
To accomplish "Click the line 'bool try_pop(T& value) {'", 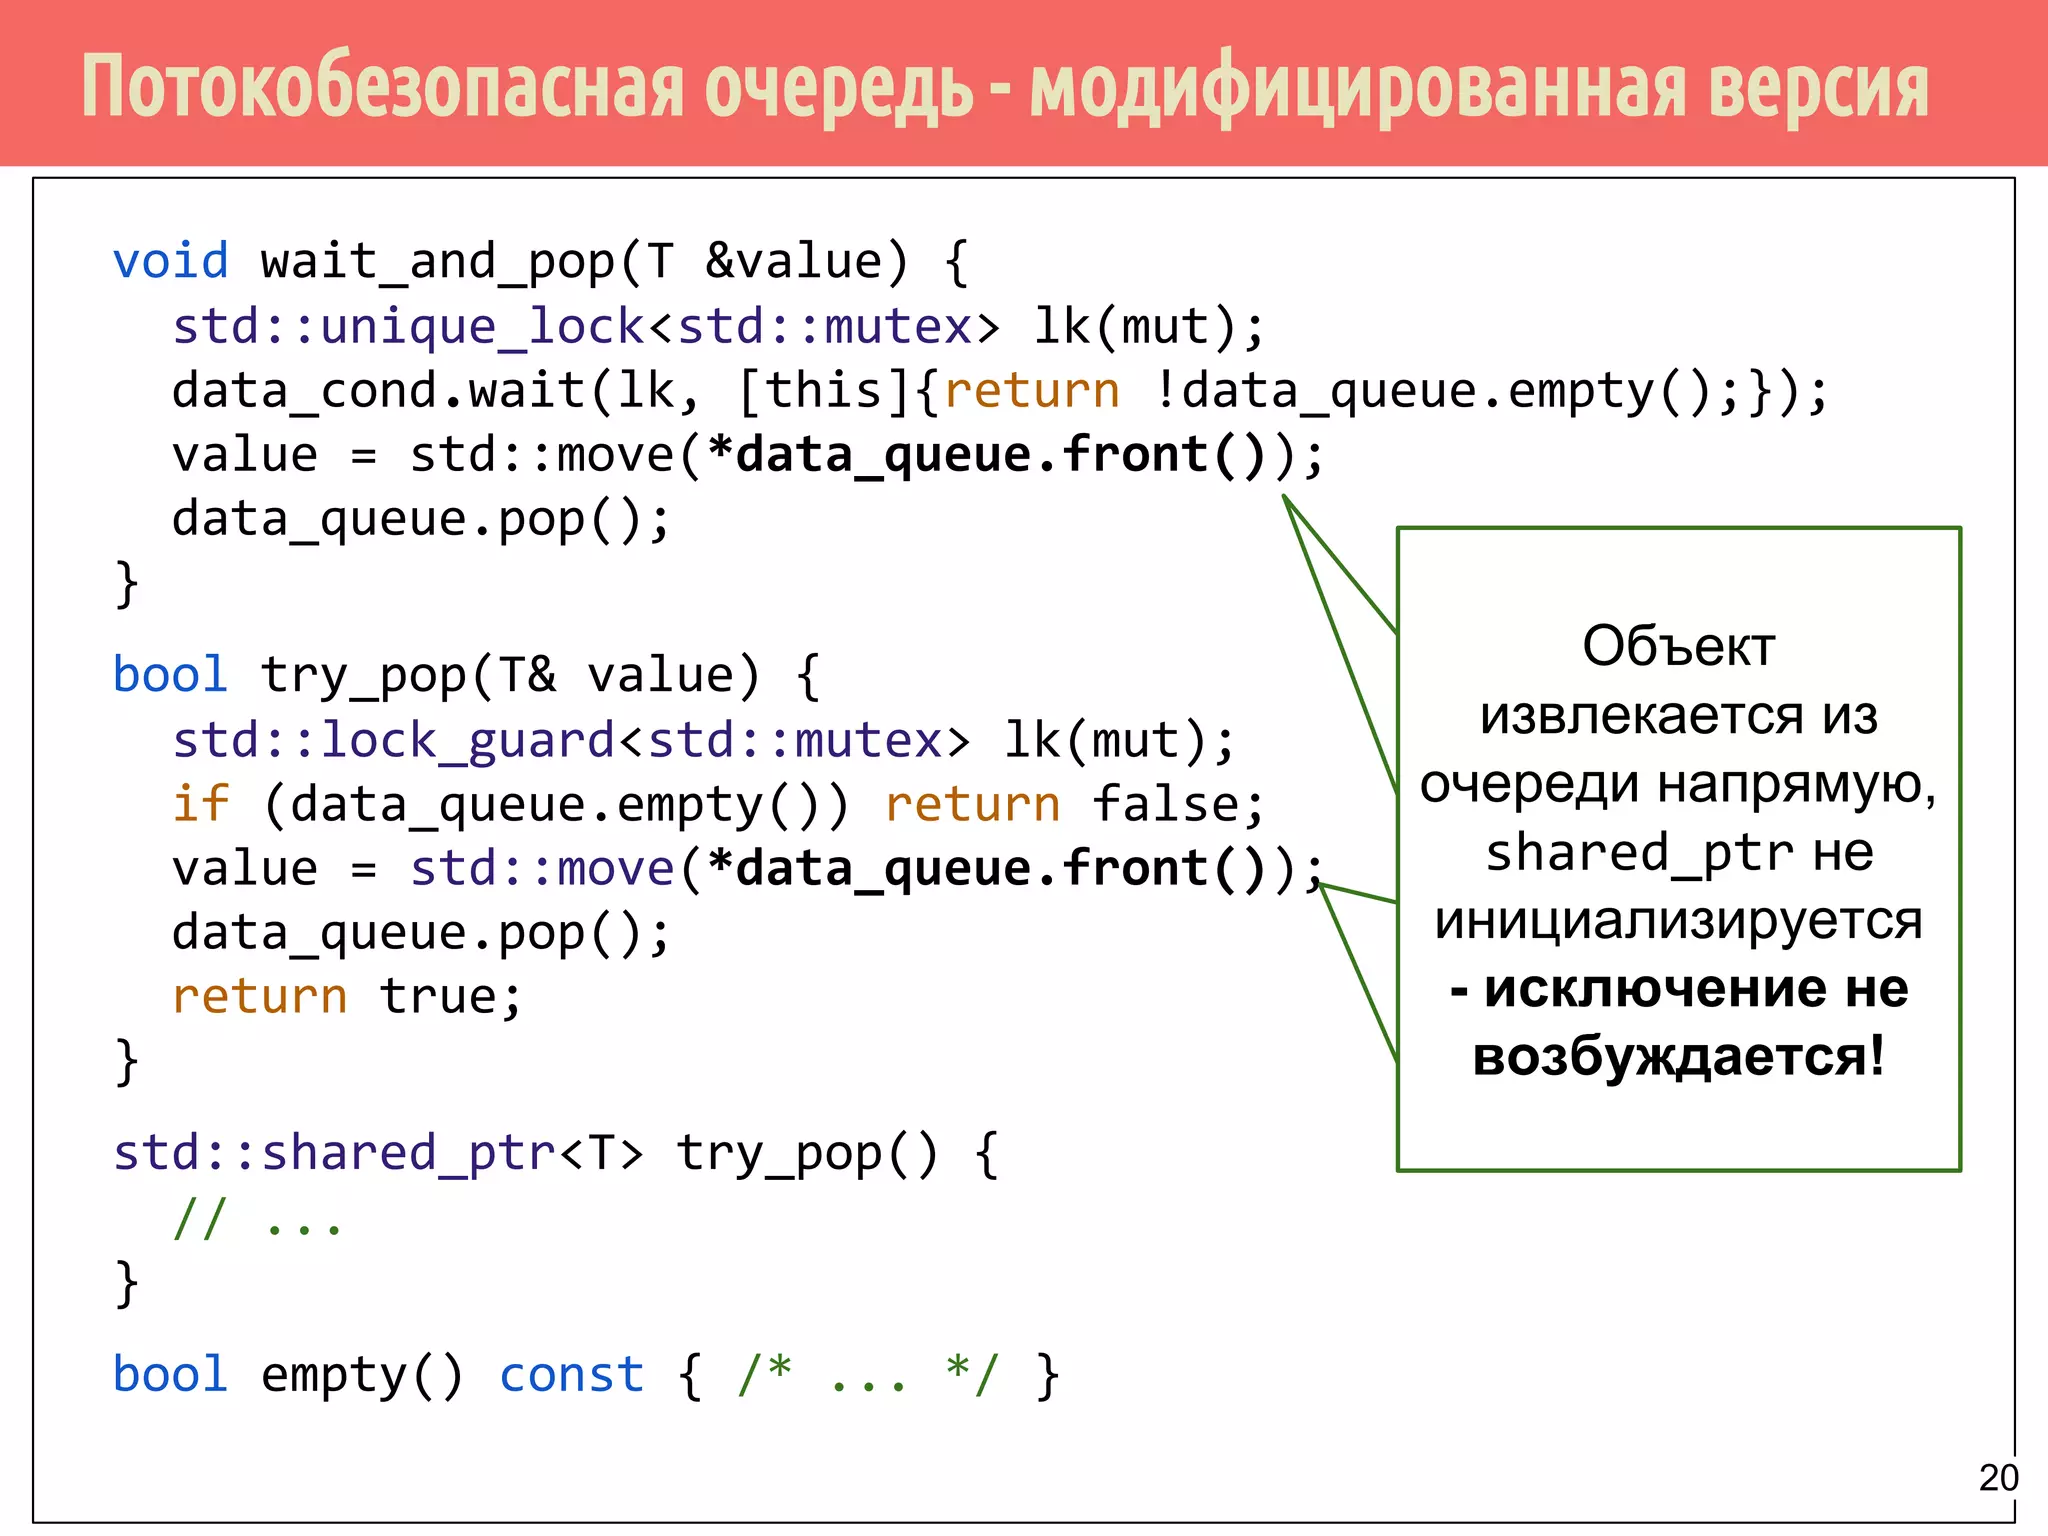I will (467, 676).
